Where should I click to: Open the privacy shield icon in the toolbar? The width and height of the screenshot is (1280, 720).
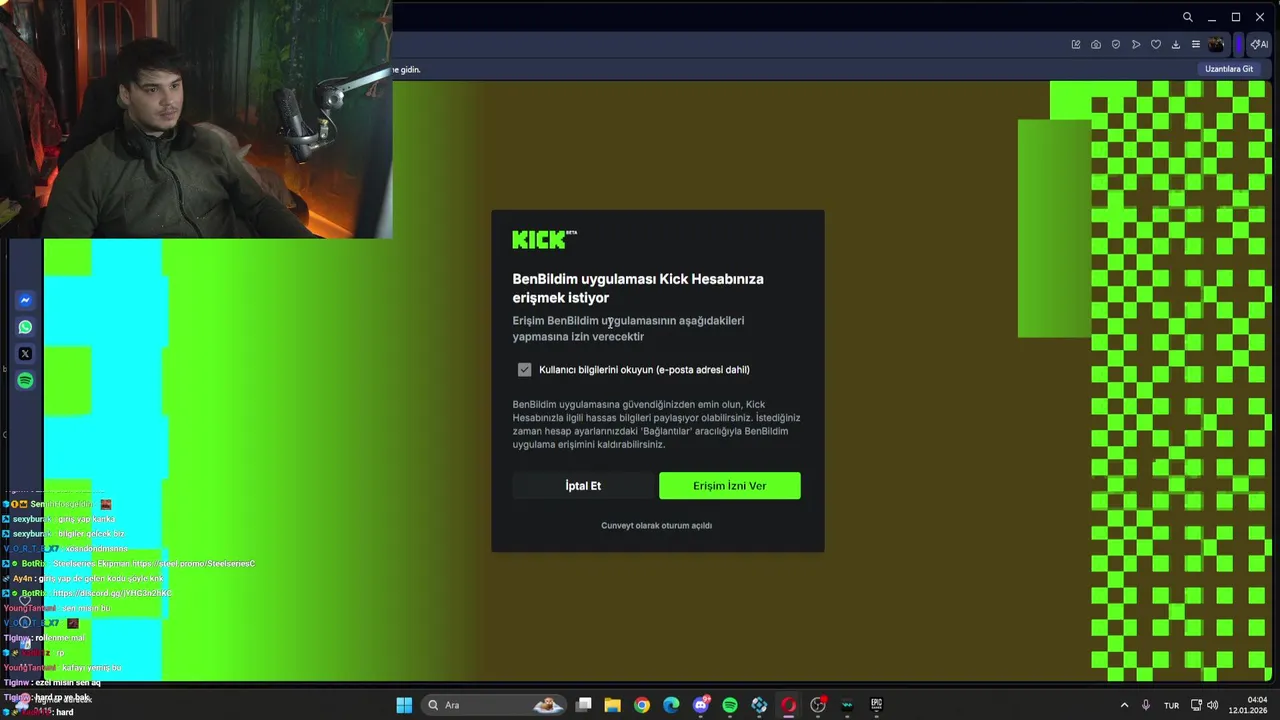tap(1116, 44)
